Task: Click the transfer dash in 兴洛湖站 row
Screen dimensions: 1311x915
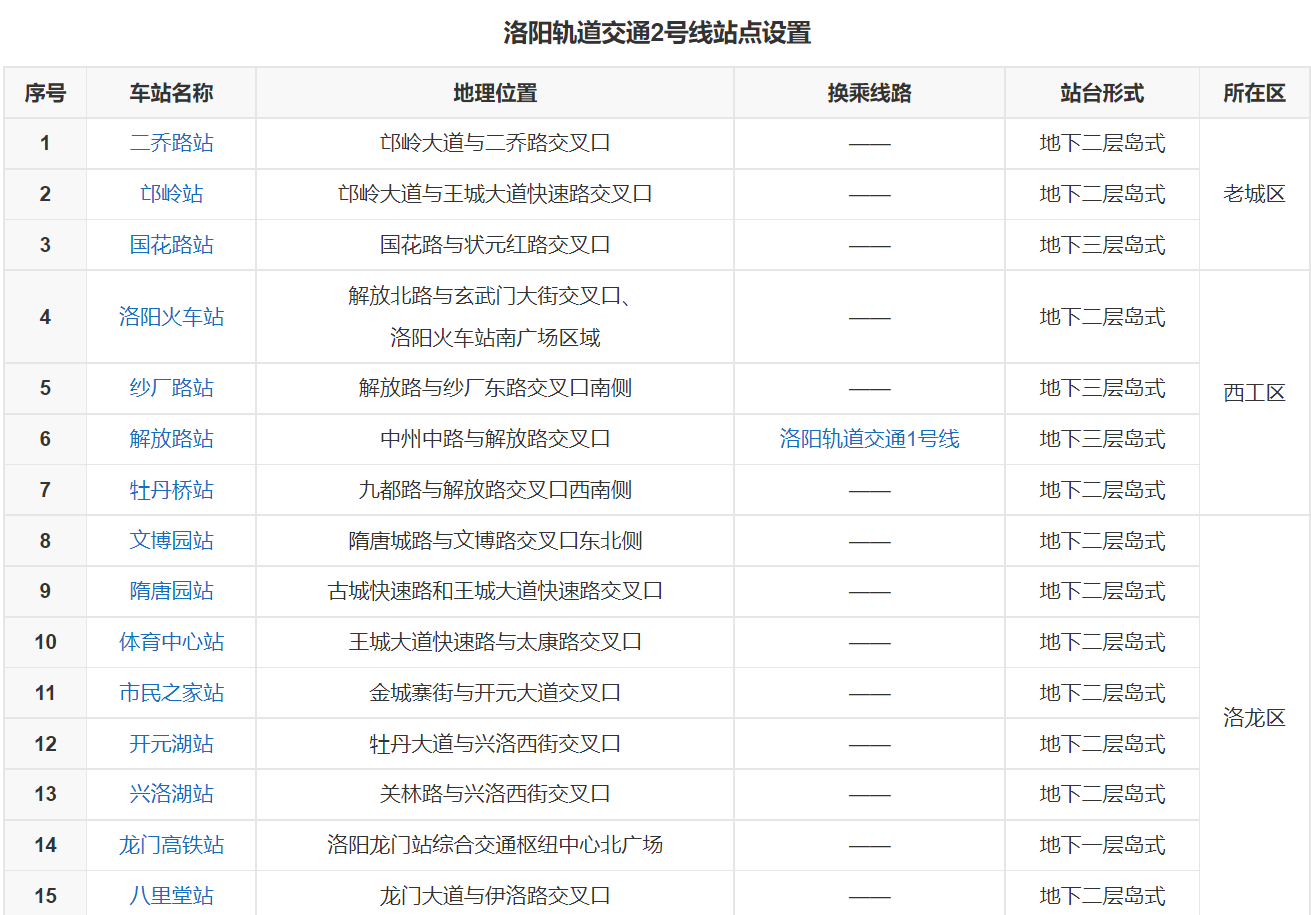Action: [x=869, y=794]
